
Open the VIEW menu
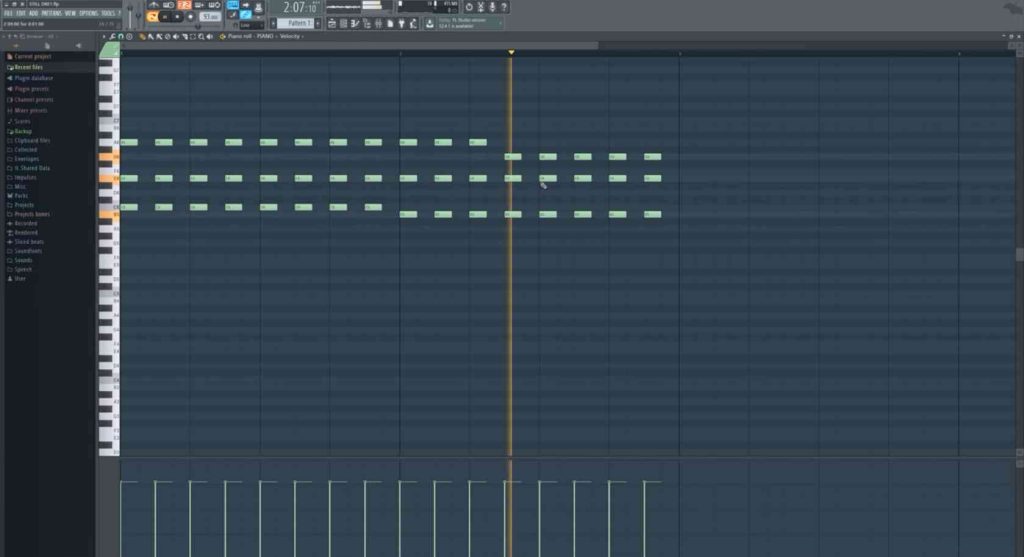click(70, 13)
